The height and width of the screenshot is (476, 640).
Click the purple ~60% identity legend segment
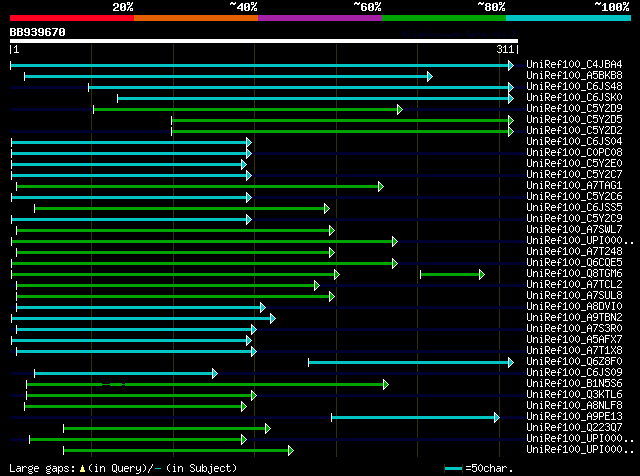coord(320,18)
